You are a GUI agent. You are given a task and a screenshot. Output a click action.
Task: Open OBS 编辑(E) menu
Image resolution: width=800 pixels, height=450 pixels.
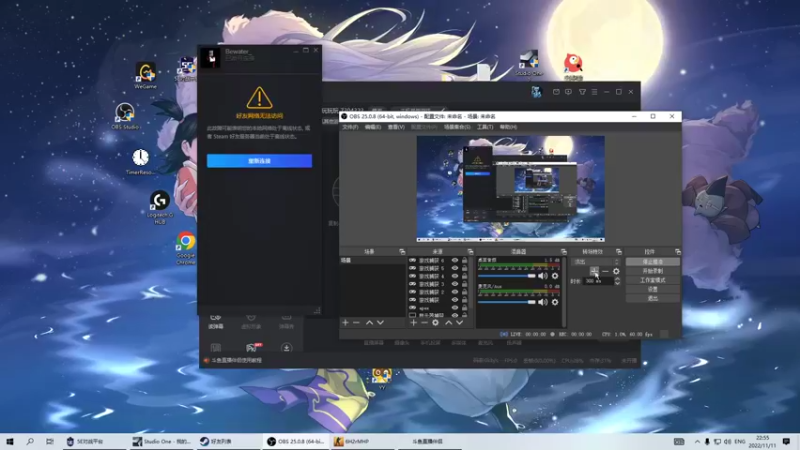click(373, 127)
